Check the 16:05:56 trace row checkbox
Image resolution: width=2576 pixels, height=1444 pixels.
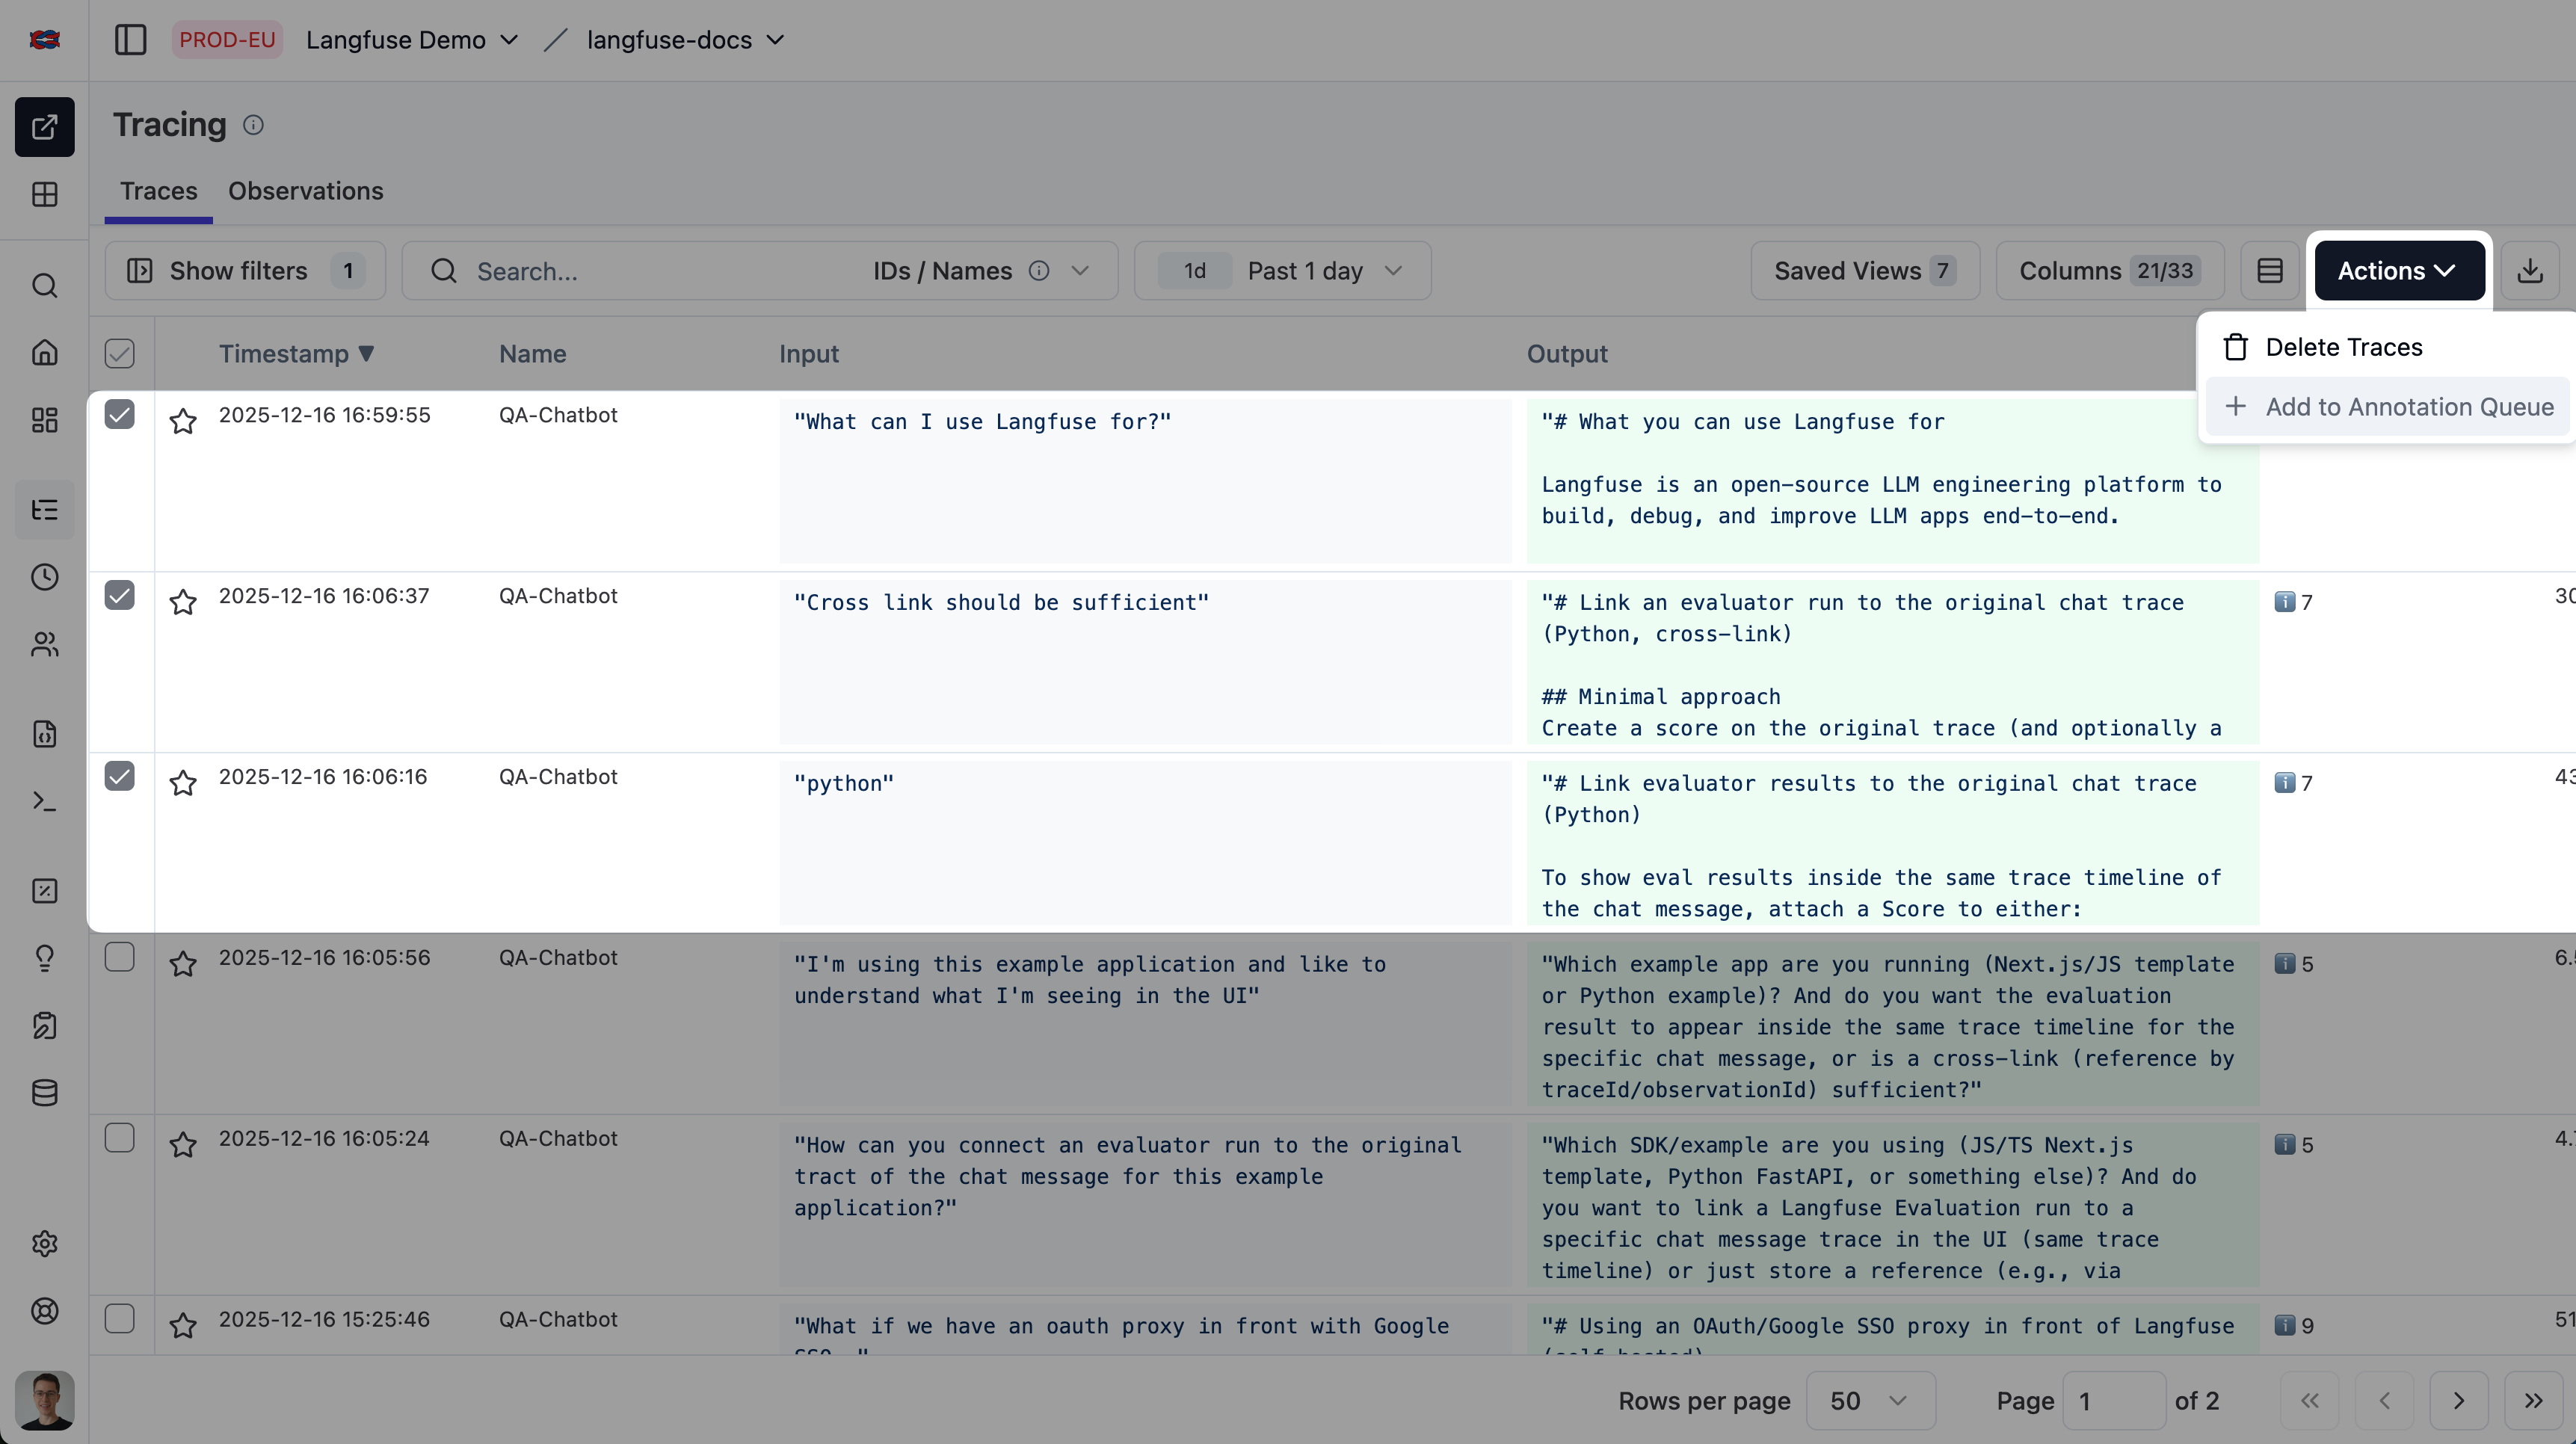[x=120, y=957]
